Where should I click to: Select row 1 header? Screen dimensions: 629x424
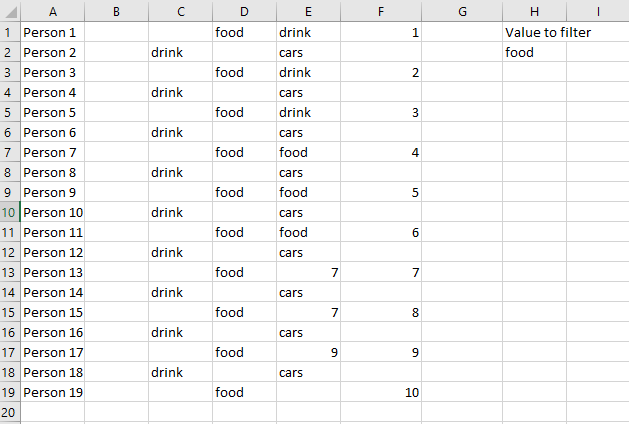[x=10, y=32]
